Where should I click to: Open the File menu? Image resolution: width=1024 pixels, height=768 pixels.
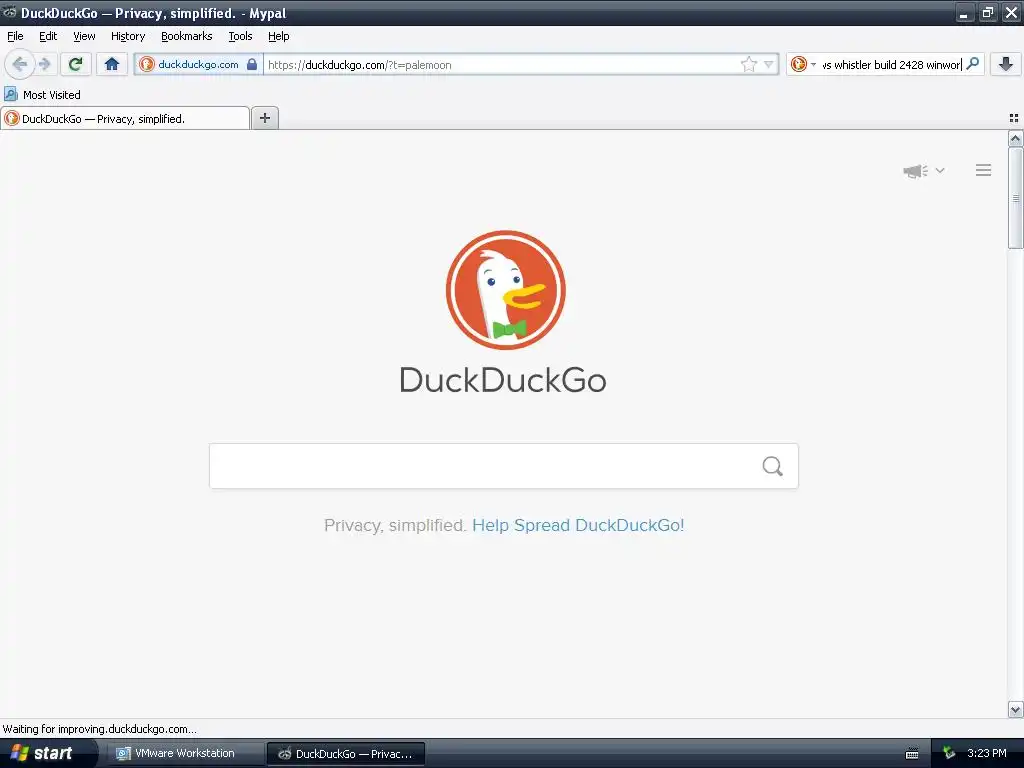coord(15,36)
